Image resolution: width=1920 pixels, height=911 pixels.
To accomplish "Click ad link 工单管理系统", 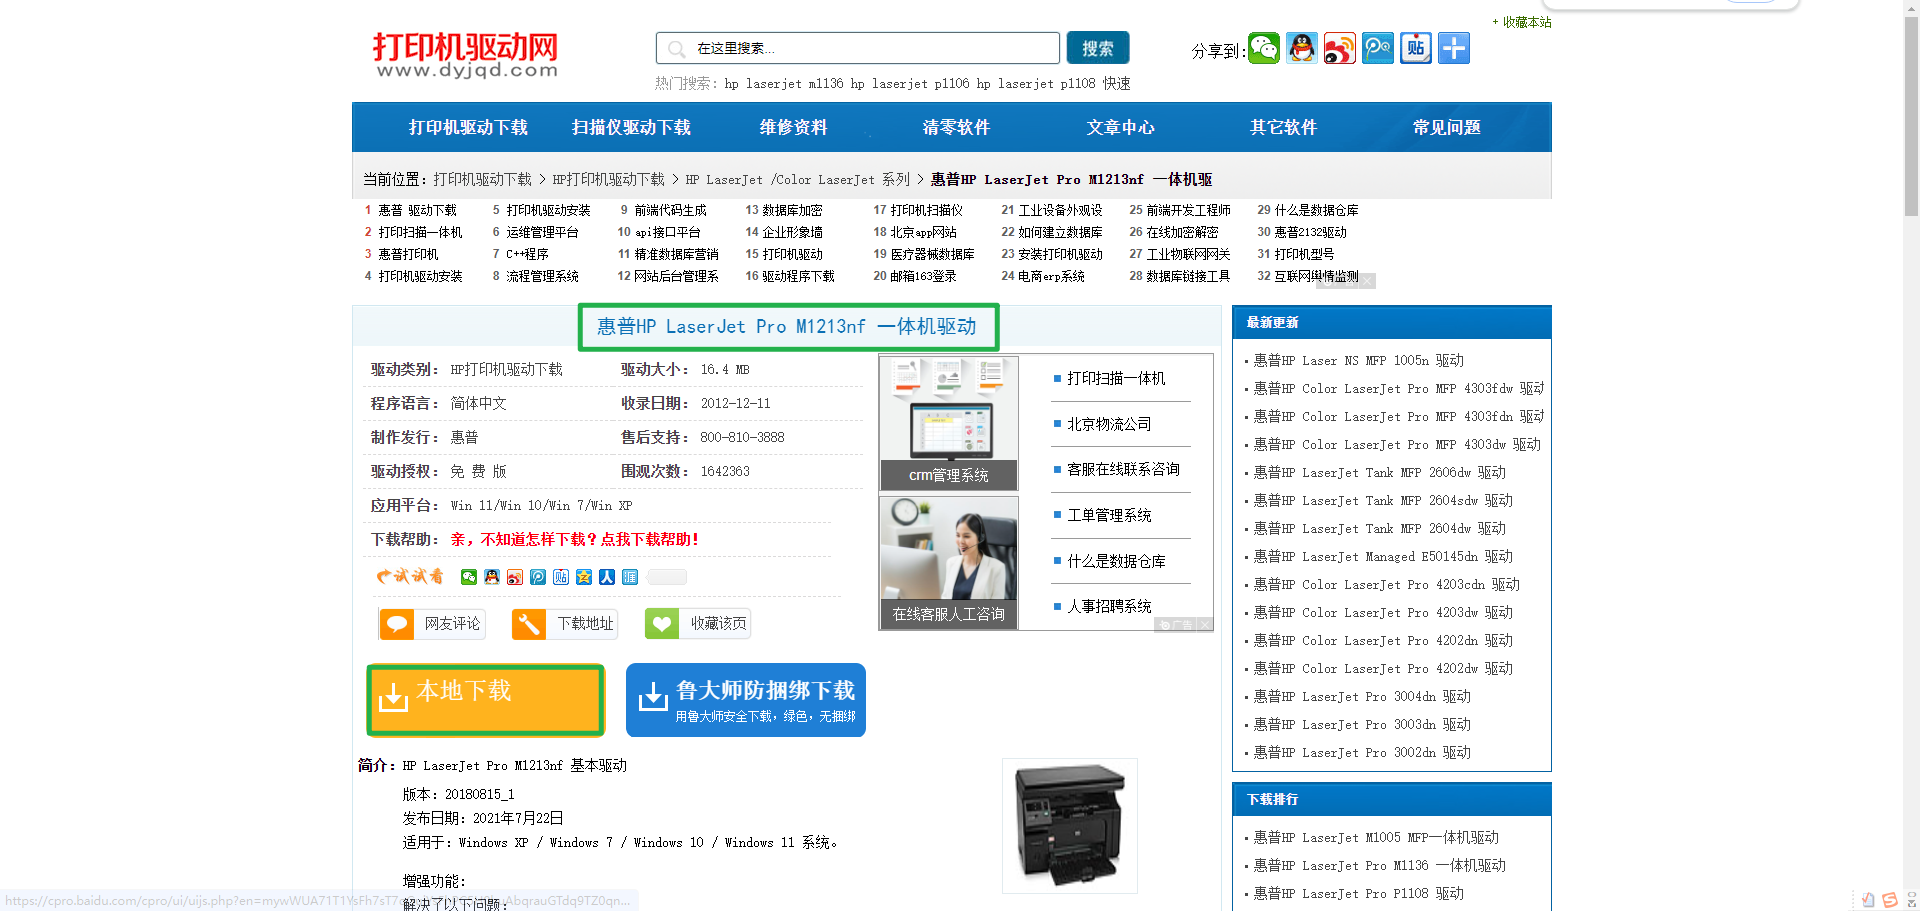I will pyautogui.click(x=1109, y=516).
